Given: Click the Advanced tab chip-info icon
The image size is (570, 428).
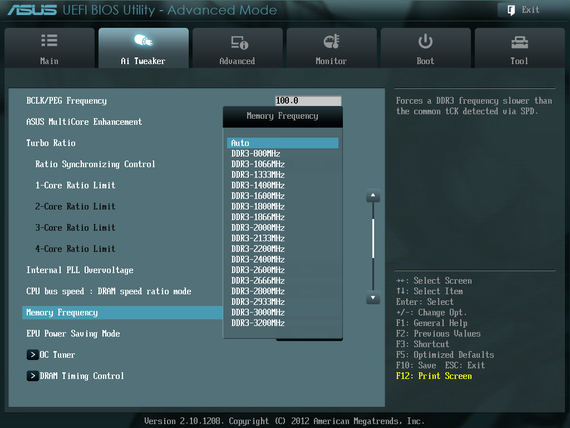Looking at the screenshot, I should (240, 42).
